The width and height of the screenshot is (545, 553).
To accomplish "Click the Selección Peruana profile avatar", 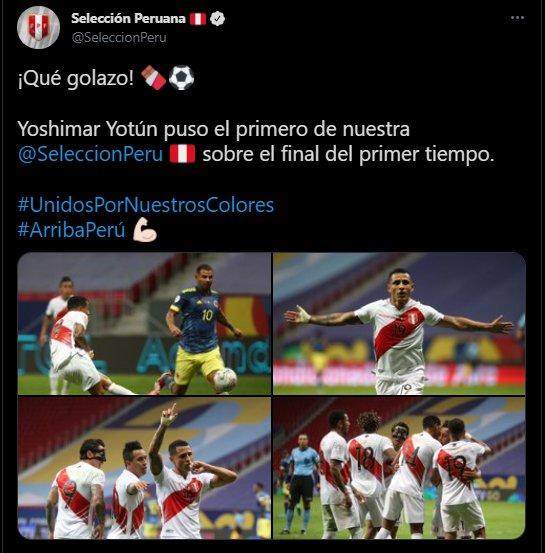I will [38, 28].
